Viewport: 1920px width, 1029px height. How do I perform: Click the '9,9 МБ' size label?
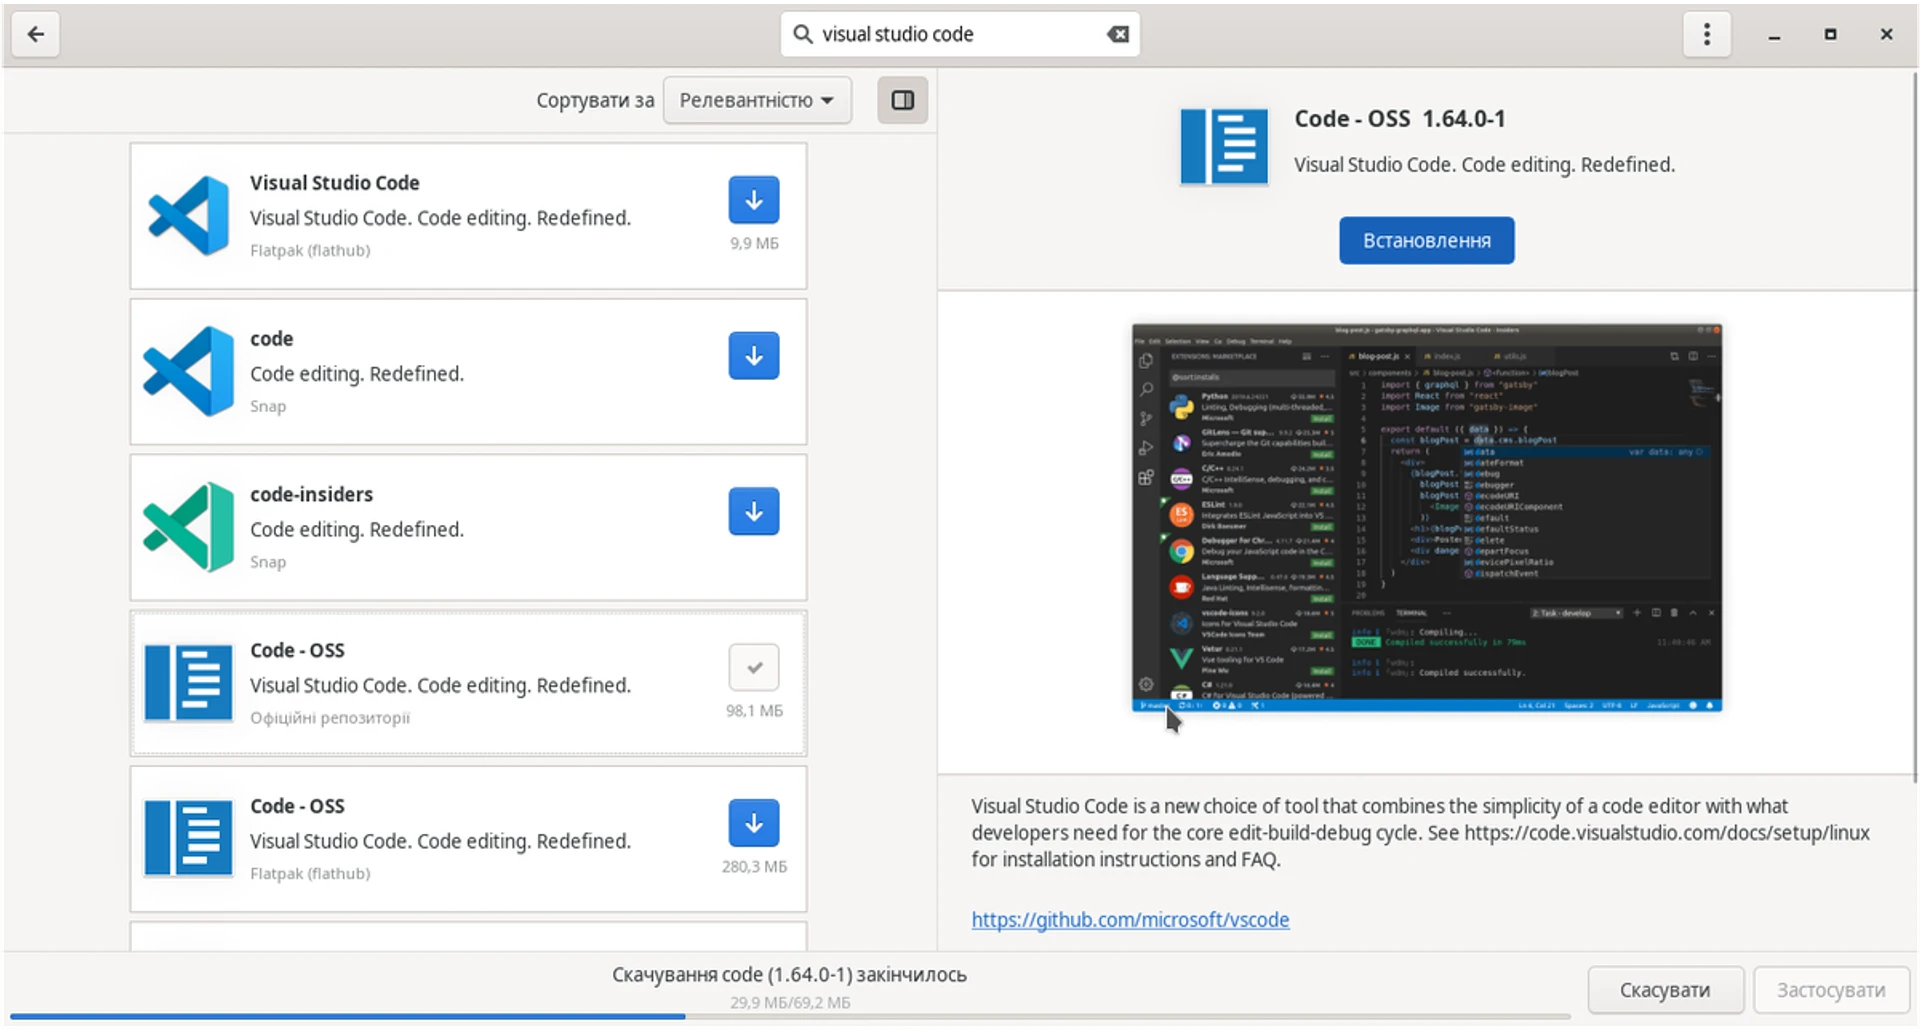(754, 243)
